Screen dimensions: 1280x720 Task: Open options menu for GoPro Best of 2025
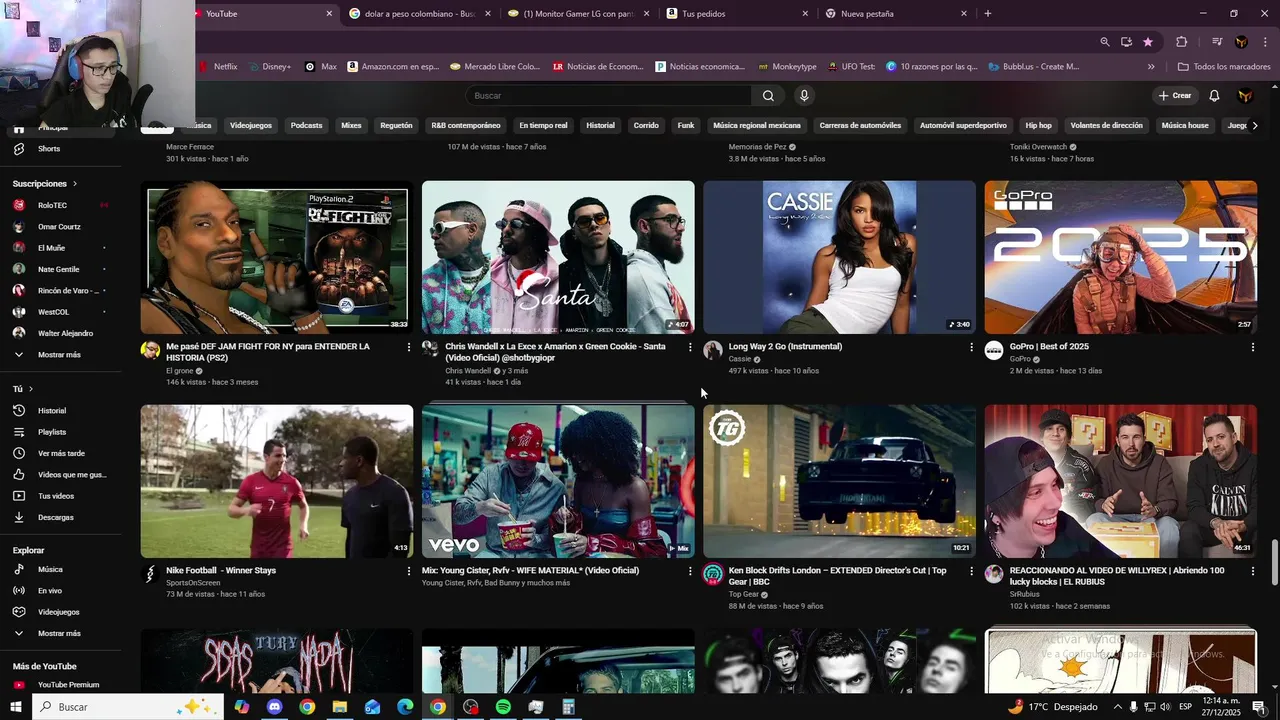(1253, 347)
